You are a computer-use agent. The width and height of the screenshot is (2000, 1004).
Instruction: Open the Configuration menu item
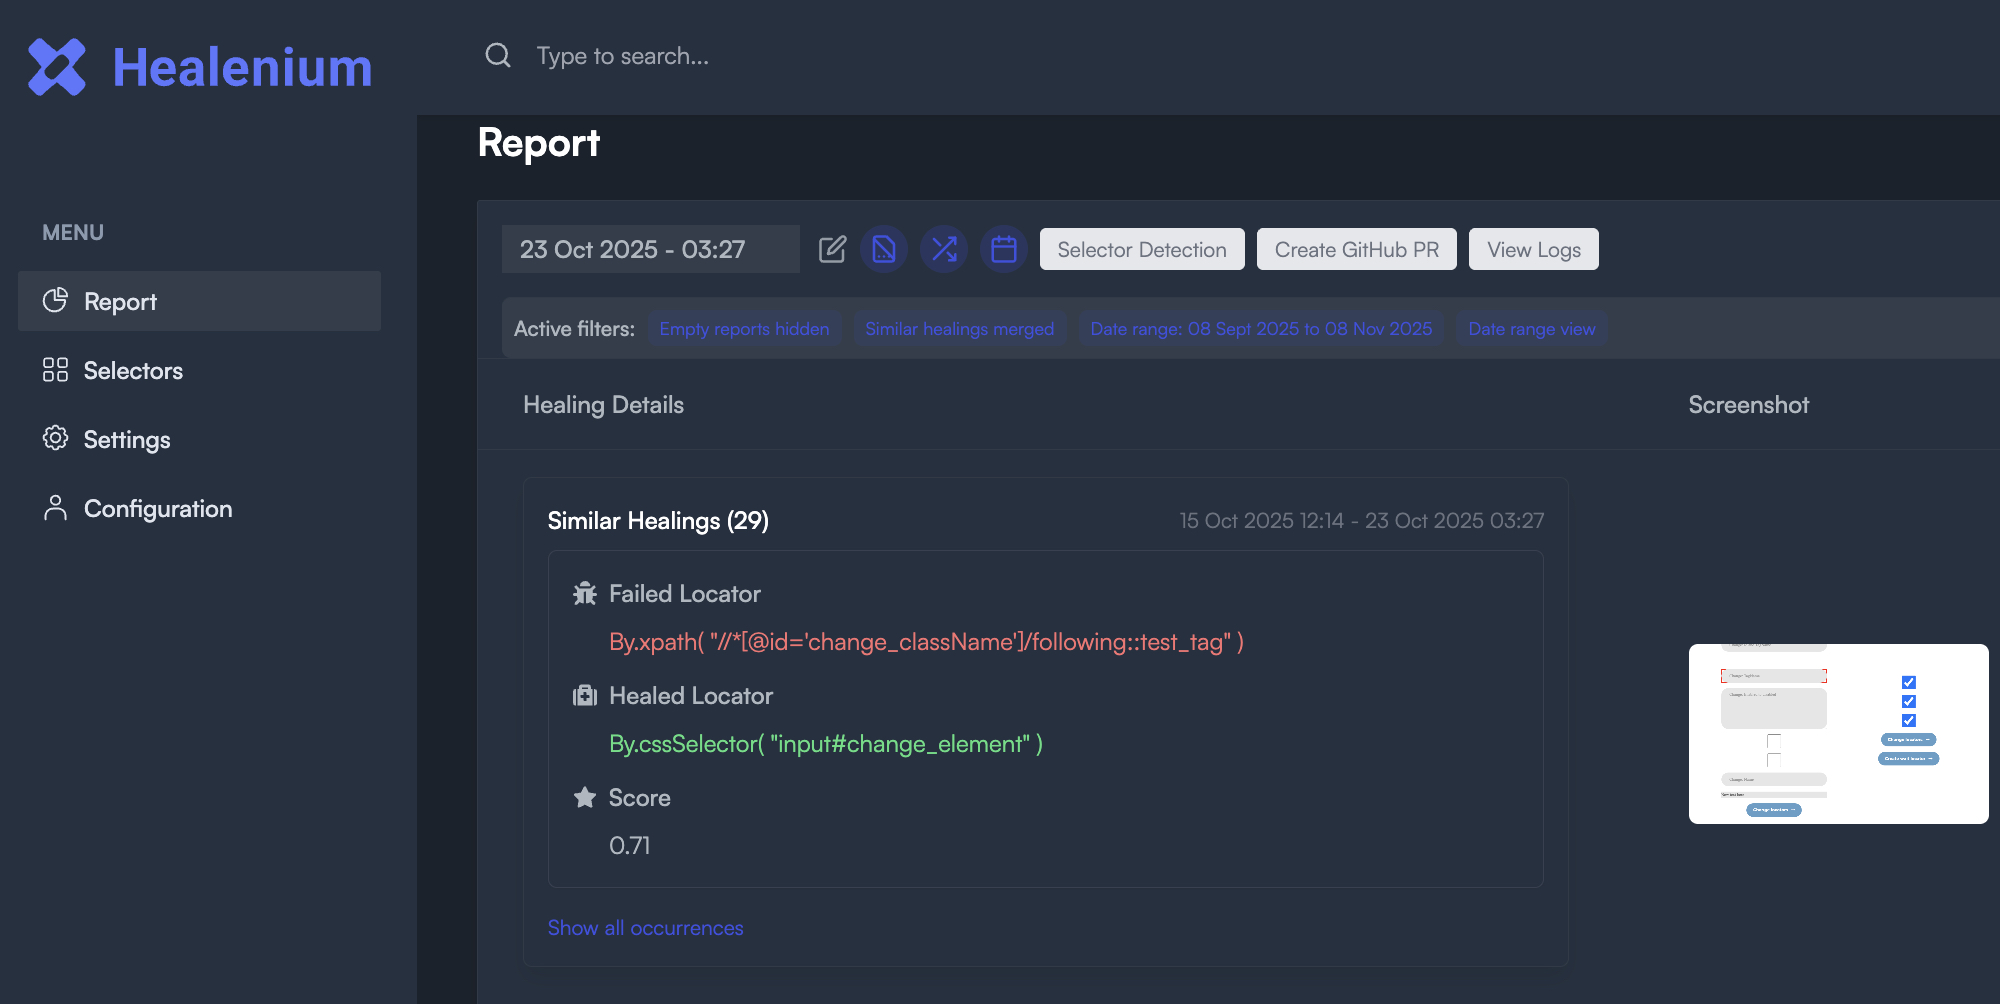[199, 508]
